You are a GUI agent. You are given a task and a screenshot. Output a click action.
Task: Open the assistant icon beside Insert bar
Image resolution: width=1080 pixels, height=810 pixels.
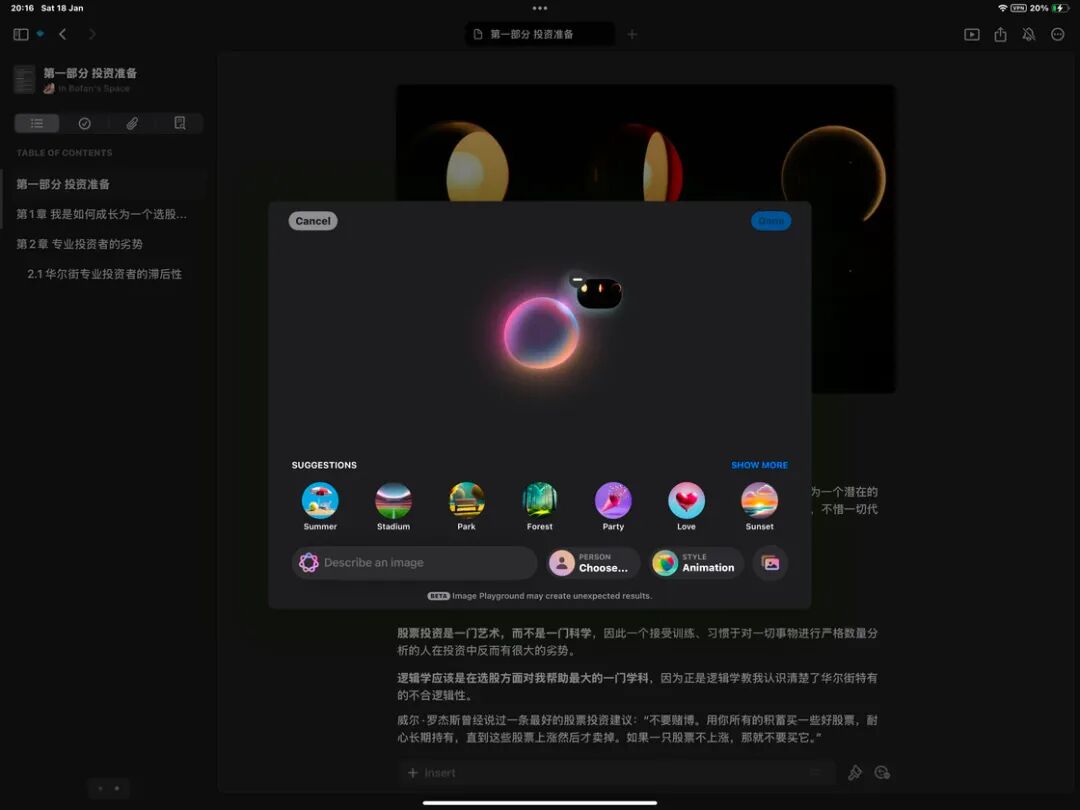tap(882, 773)
